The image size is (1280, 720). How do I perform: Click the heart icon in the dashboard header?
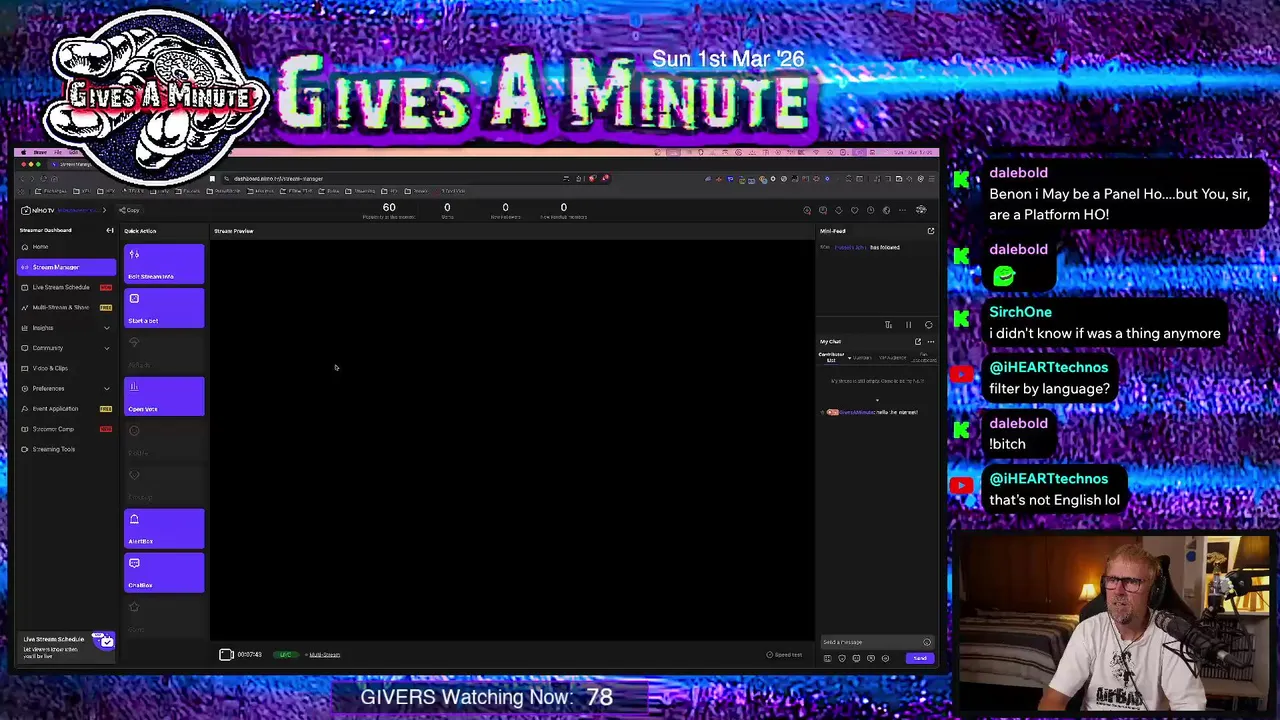854,210
